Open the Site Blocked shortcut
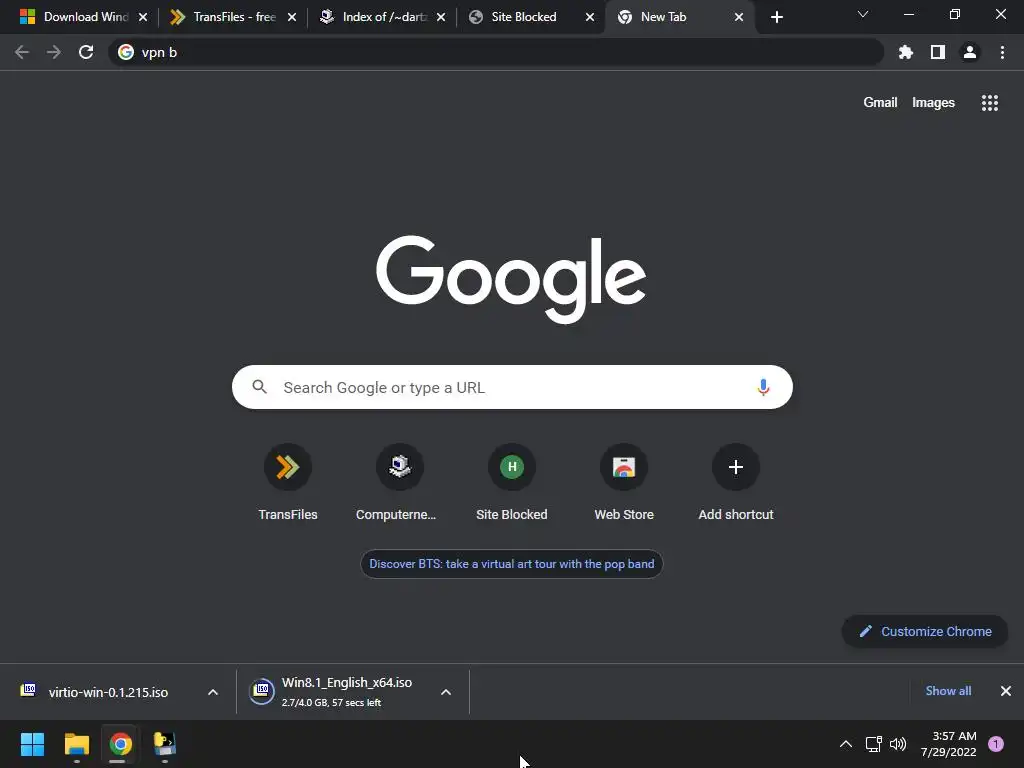This screenshot has height=768, width=1024. click(x=511, y=483)
